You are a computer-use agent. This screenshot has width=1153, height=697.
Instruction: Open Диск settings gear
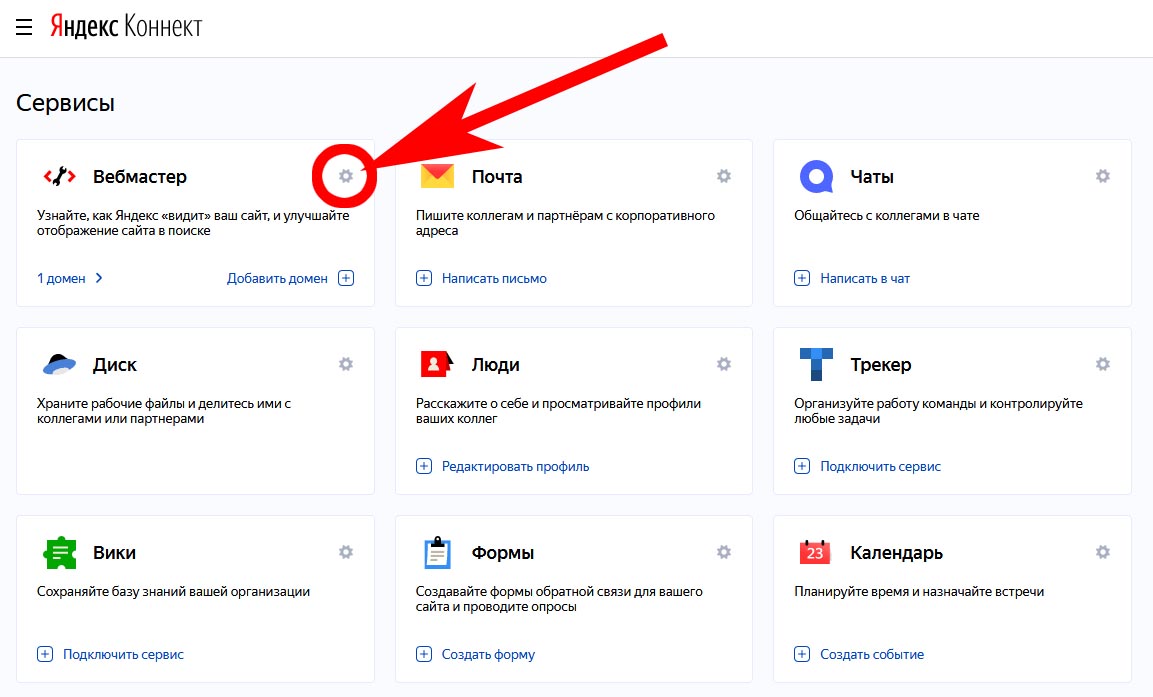coord(346,364)
